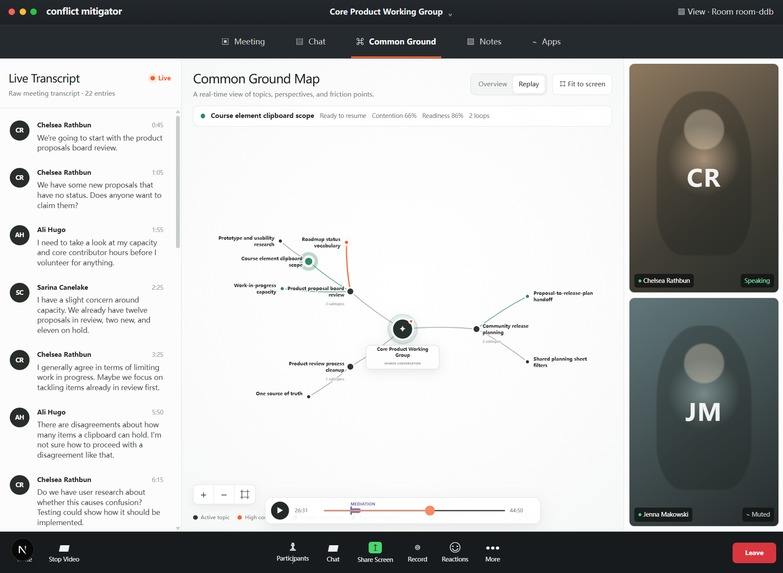Image resolution: width=783 pixels, height=573 pixels.
Task: Click One source of truth node
Action: [x=309, y=396]
